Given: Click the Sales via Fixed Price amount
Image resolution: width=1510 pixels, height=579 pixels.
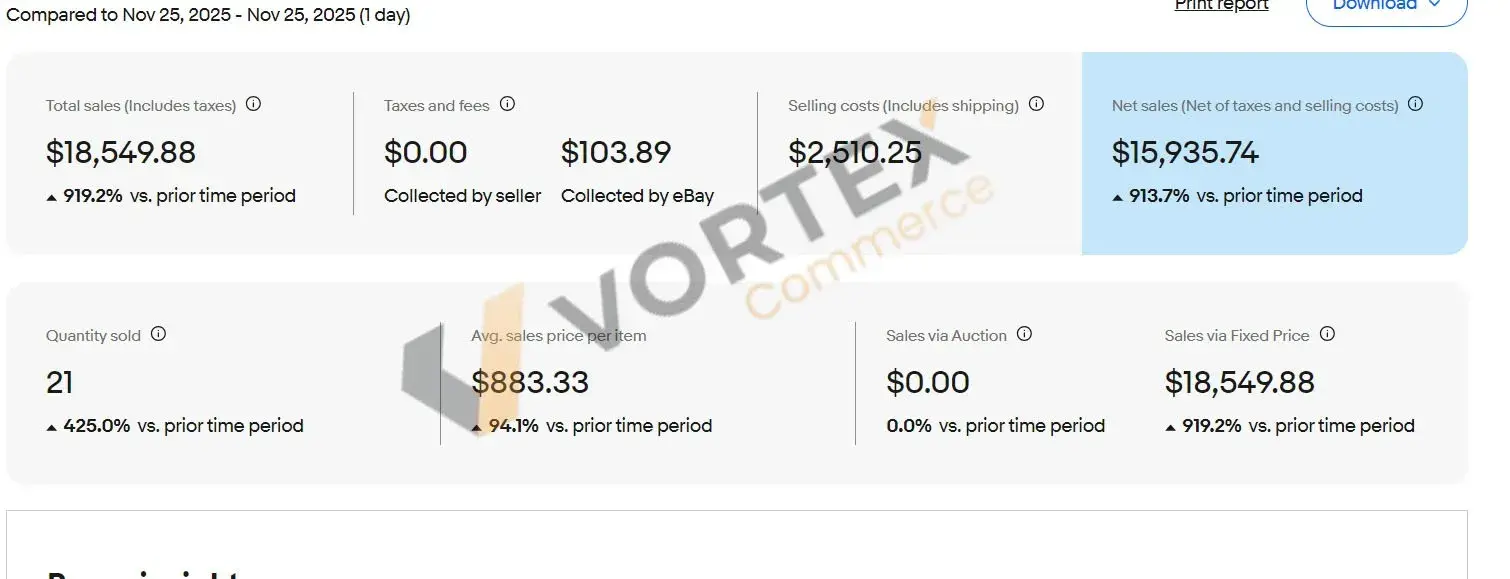Looking at the screenshot, I should 1239,382.
